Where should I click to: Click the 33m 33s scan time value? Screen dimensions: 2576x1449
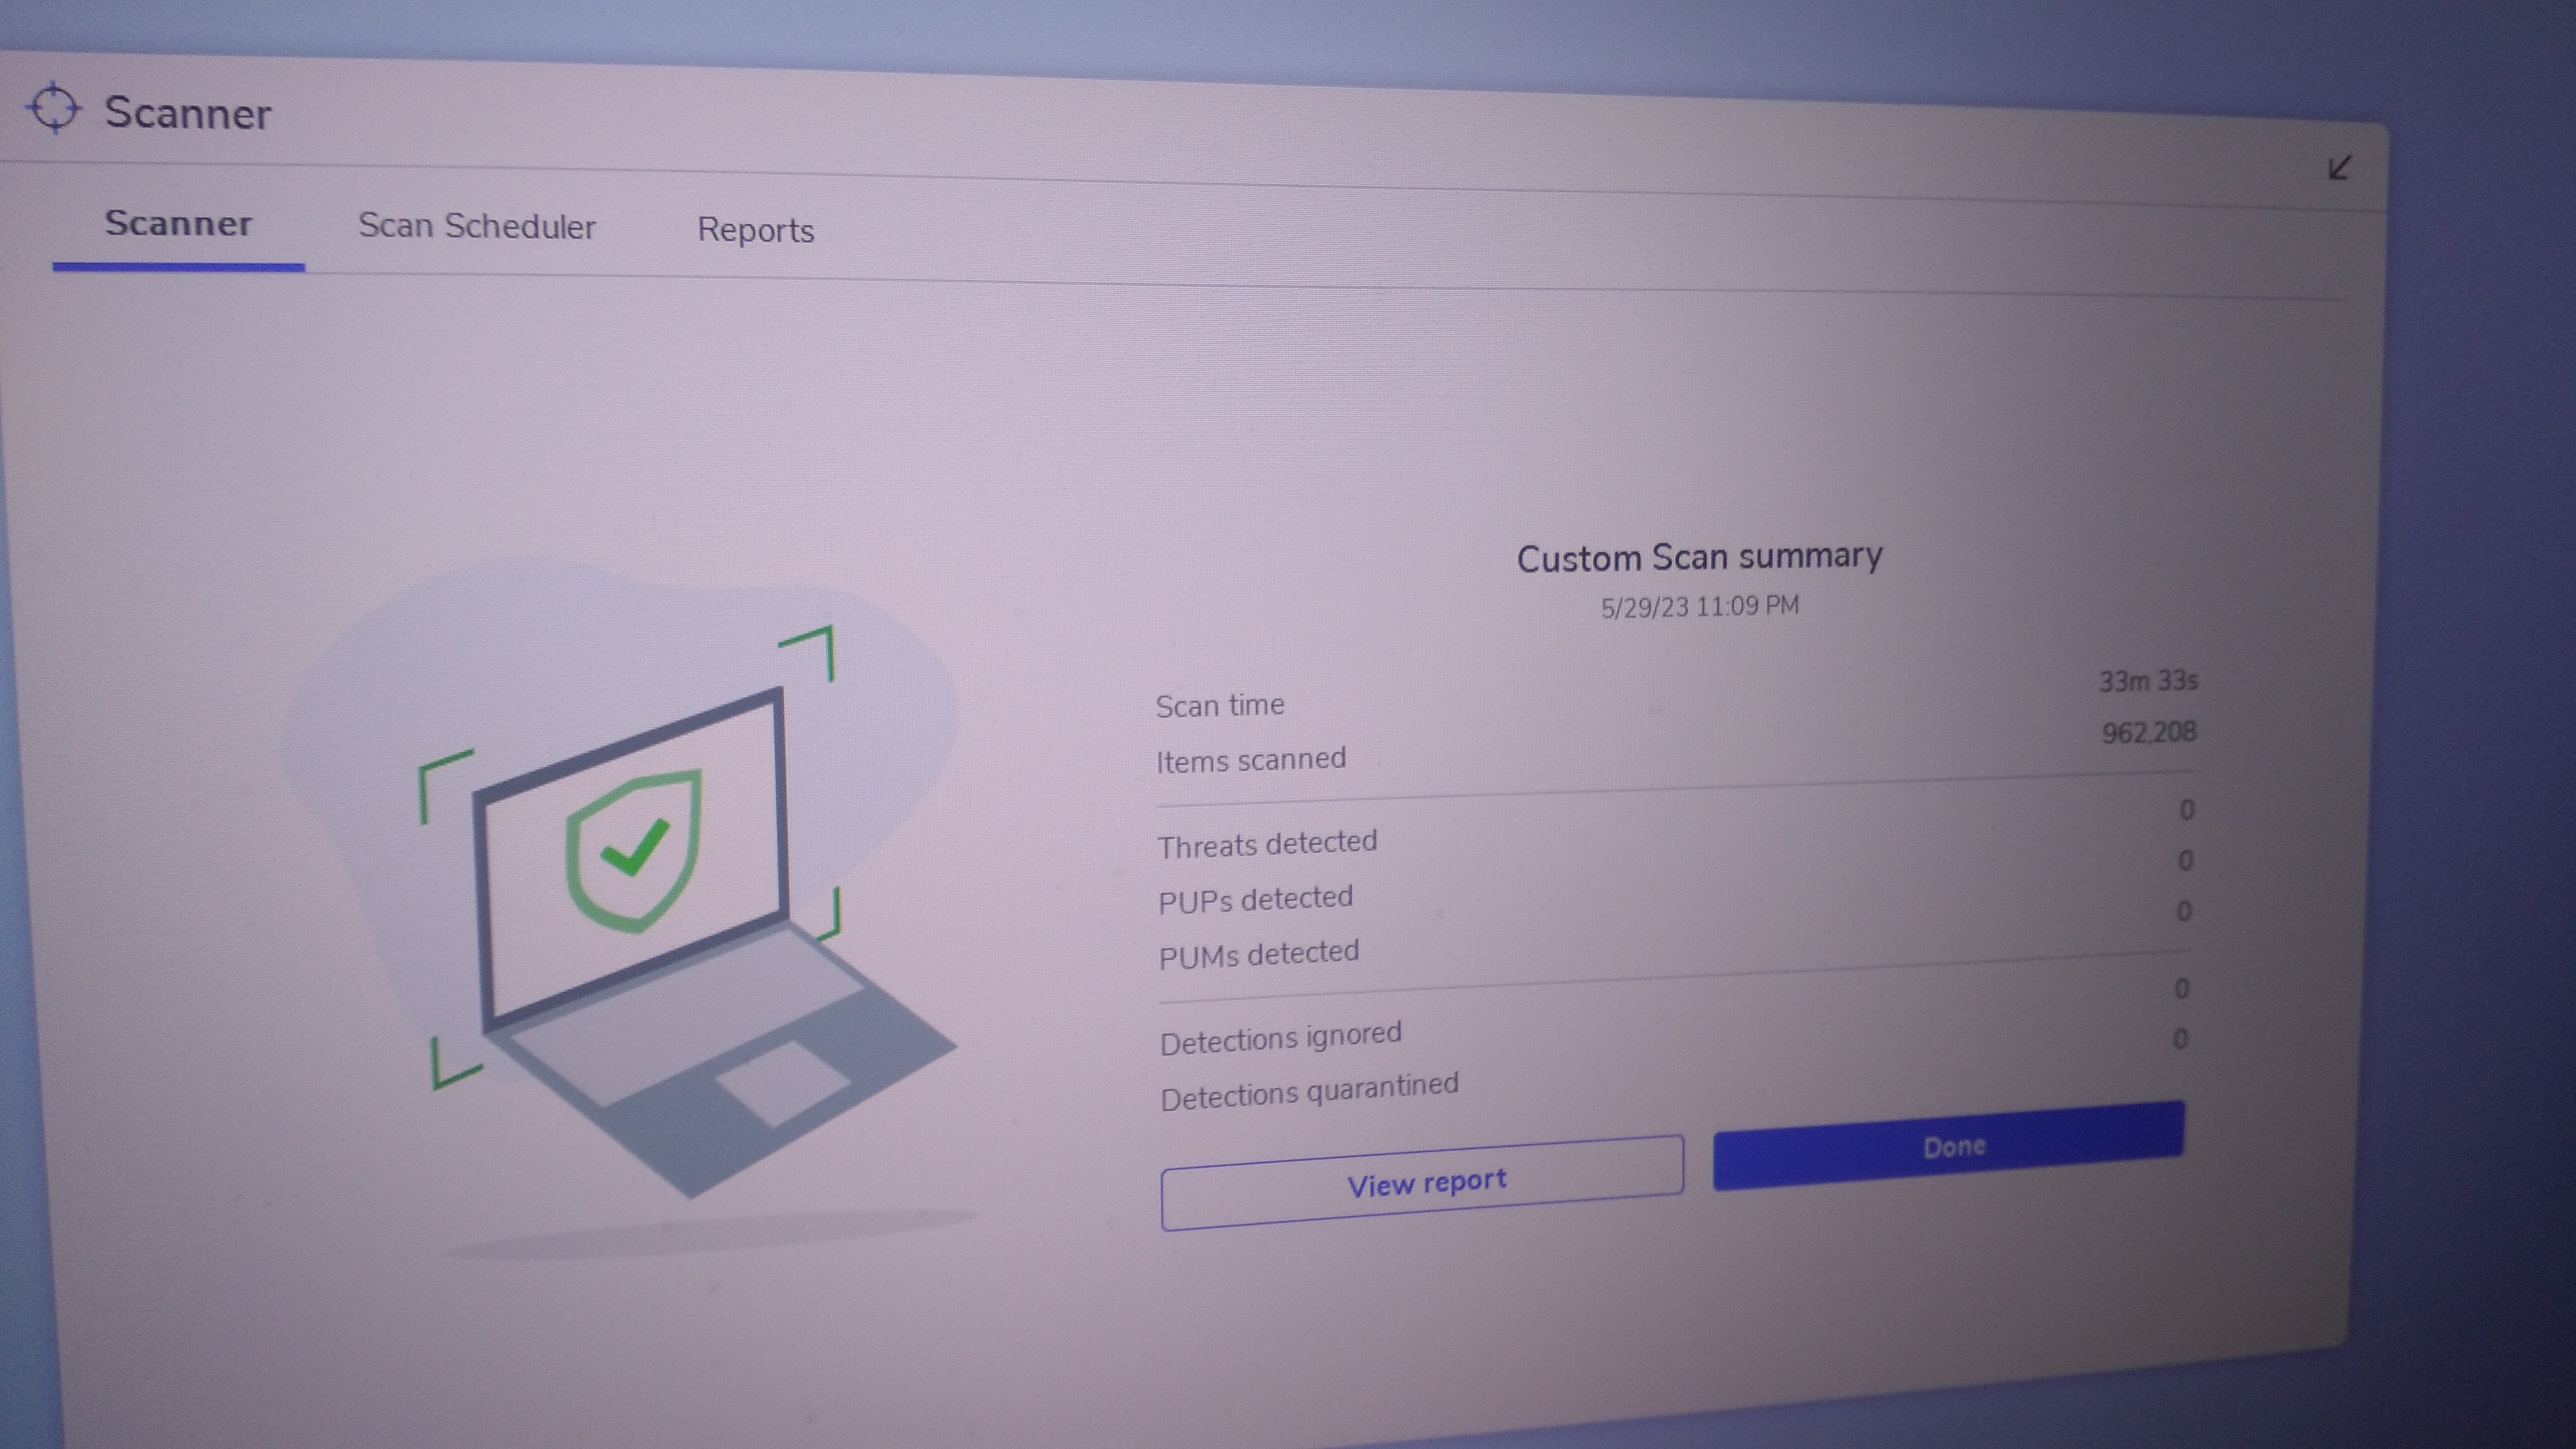[x=2148, y=681]
